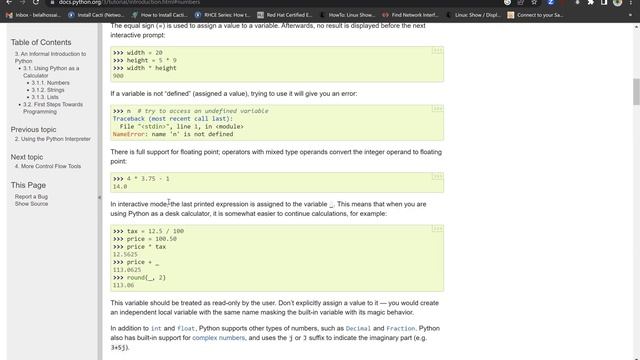Show more bookmarks with the overflow chevron
Image resolution: width=640 pixels, height=360 pixels.
click(630, 15)
